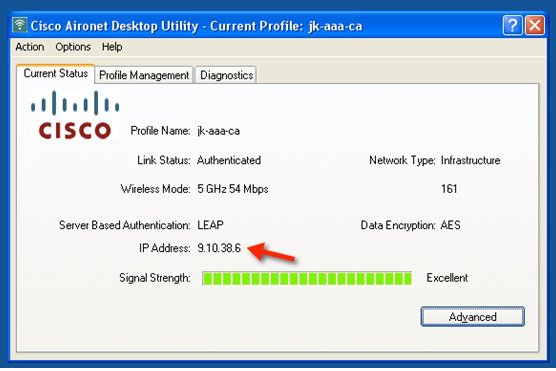
Task: Switch to the Profile Management tab
Action: (x=144, y=75)
